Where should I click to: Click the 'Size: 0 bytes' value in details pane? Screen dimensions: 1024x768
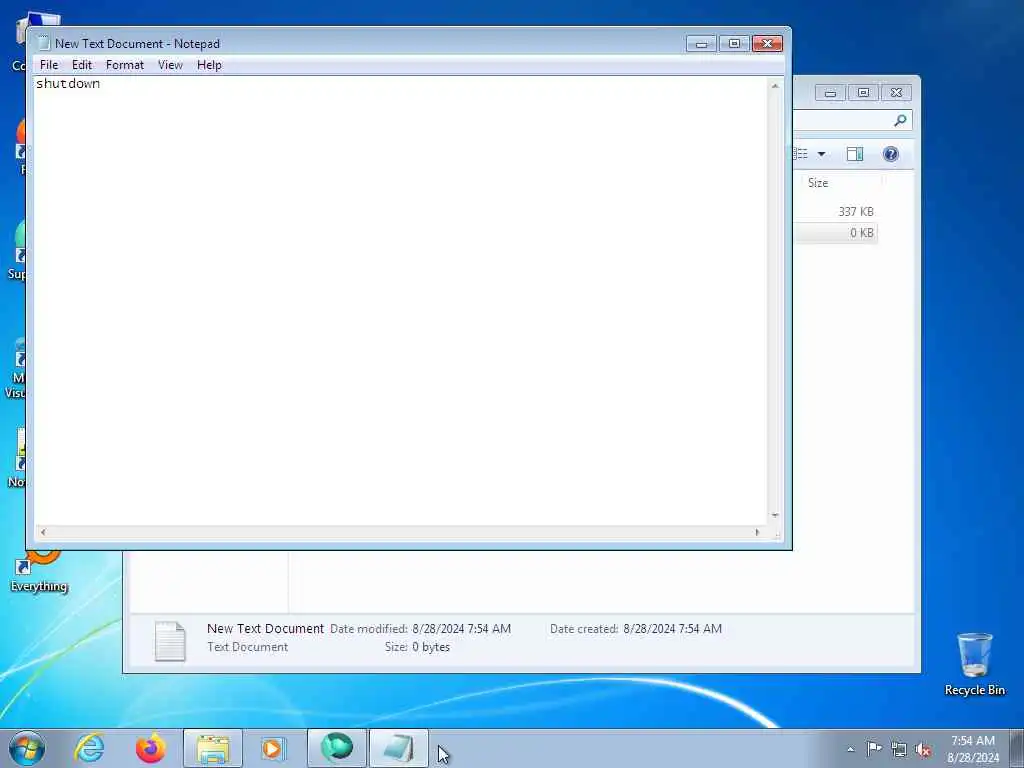(x=431, y=647)
